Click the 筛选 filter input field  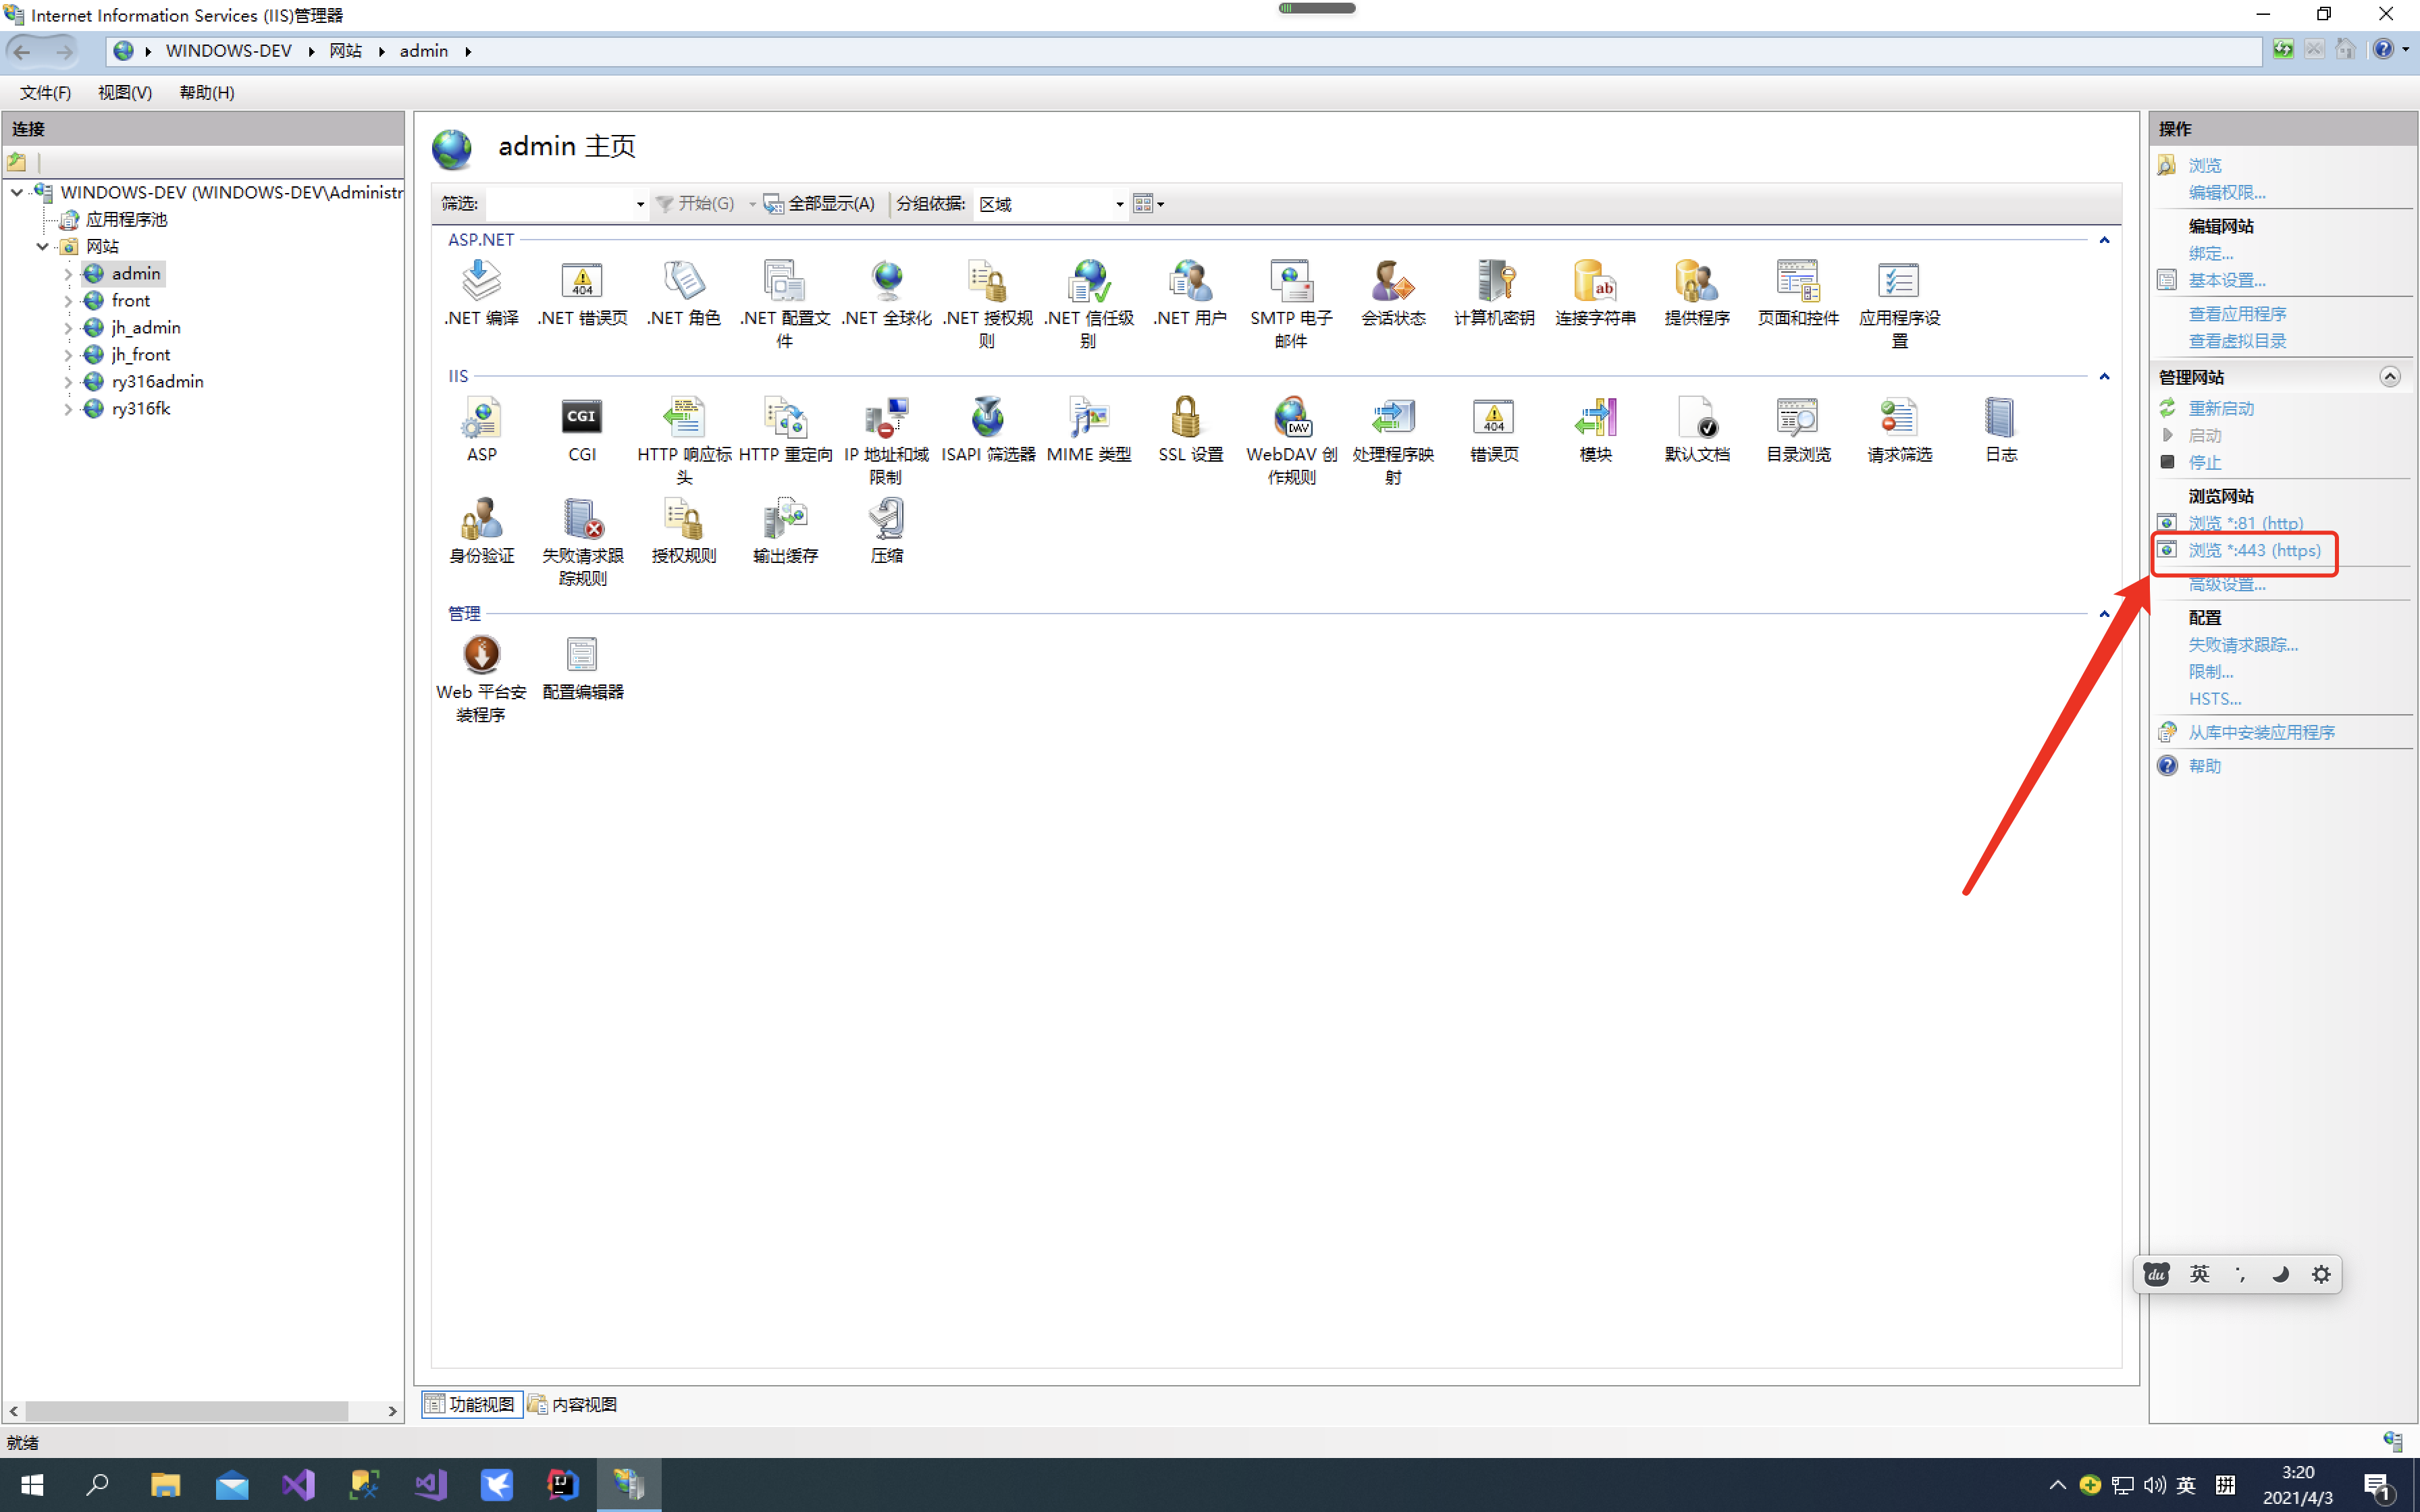pos(560,204)
